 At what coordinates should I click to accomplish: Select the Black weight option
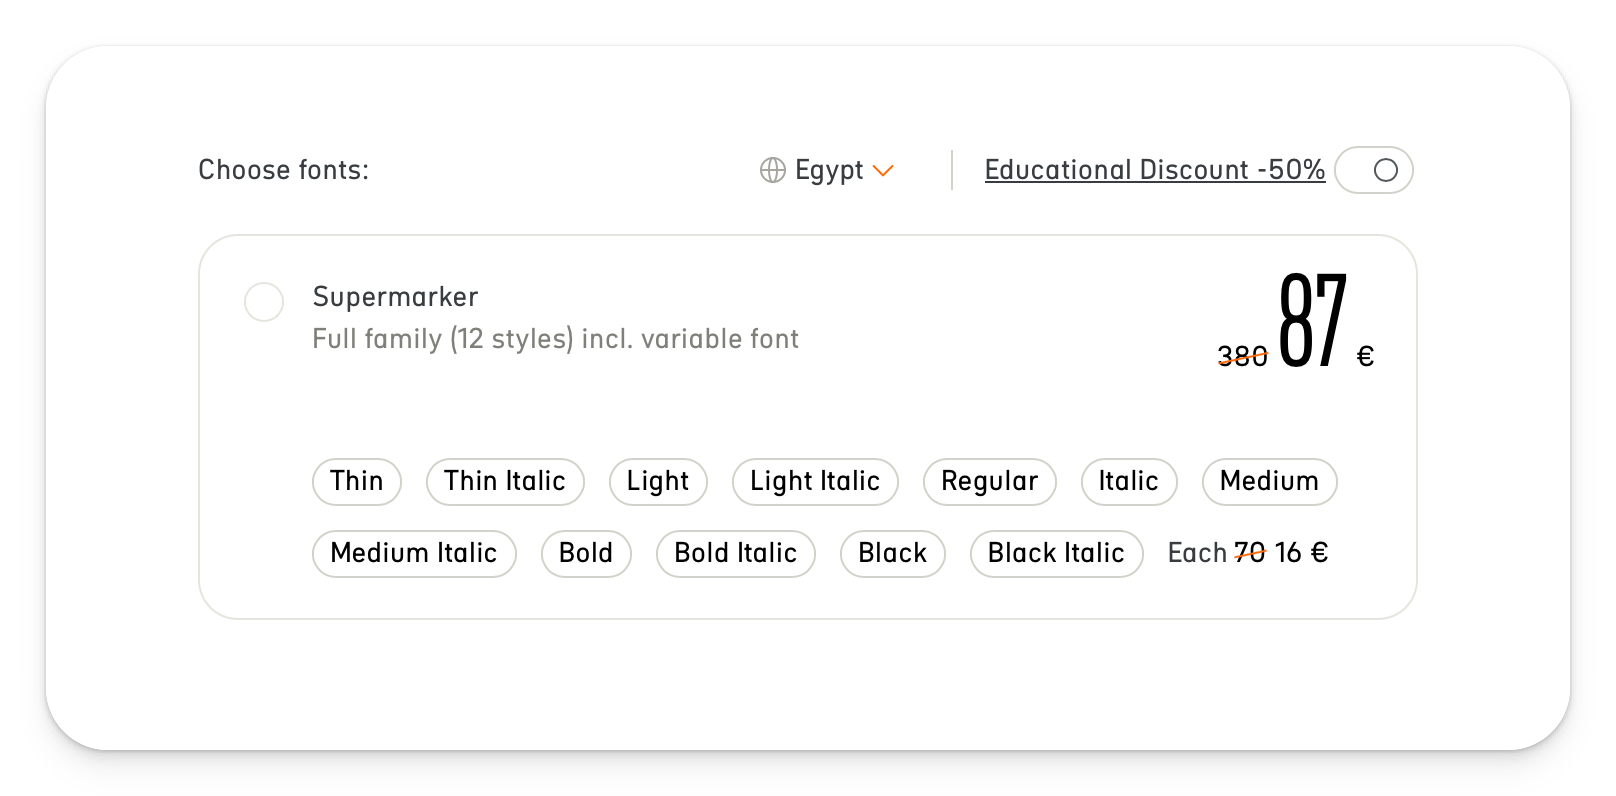[x=892, y=553]
